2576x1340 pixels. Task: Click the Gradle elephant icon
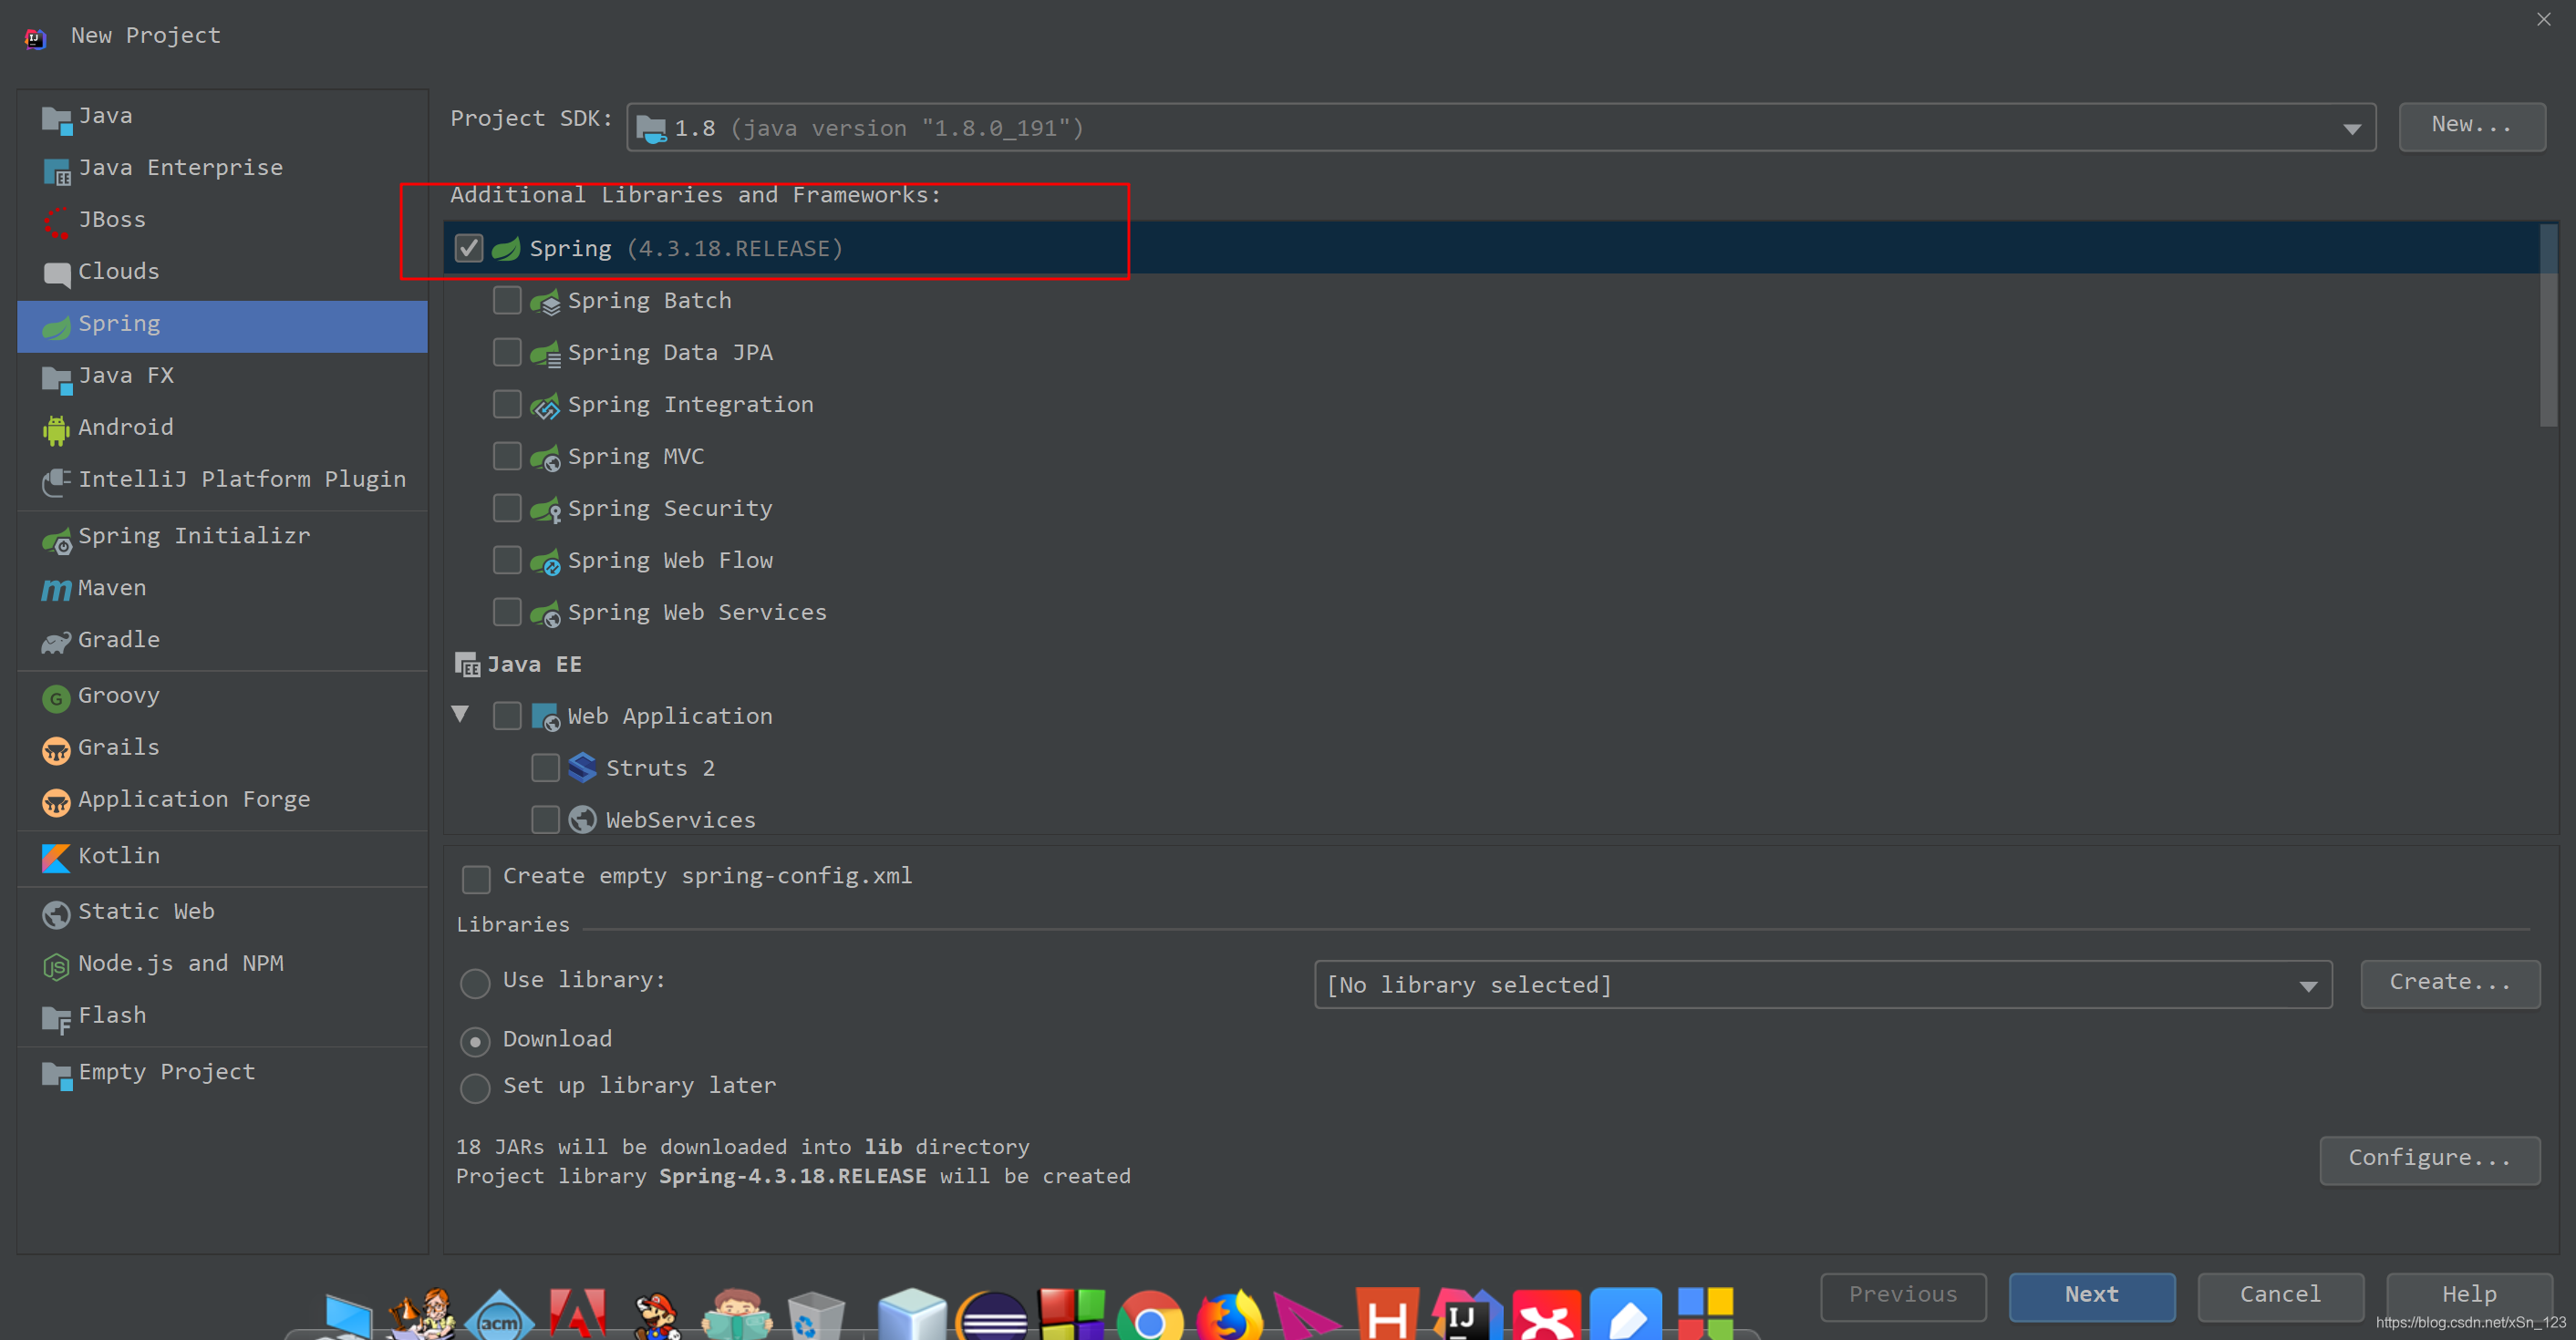56,641
